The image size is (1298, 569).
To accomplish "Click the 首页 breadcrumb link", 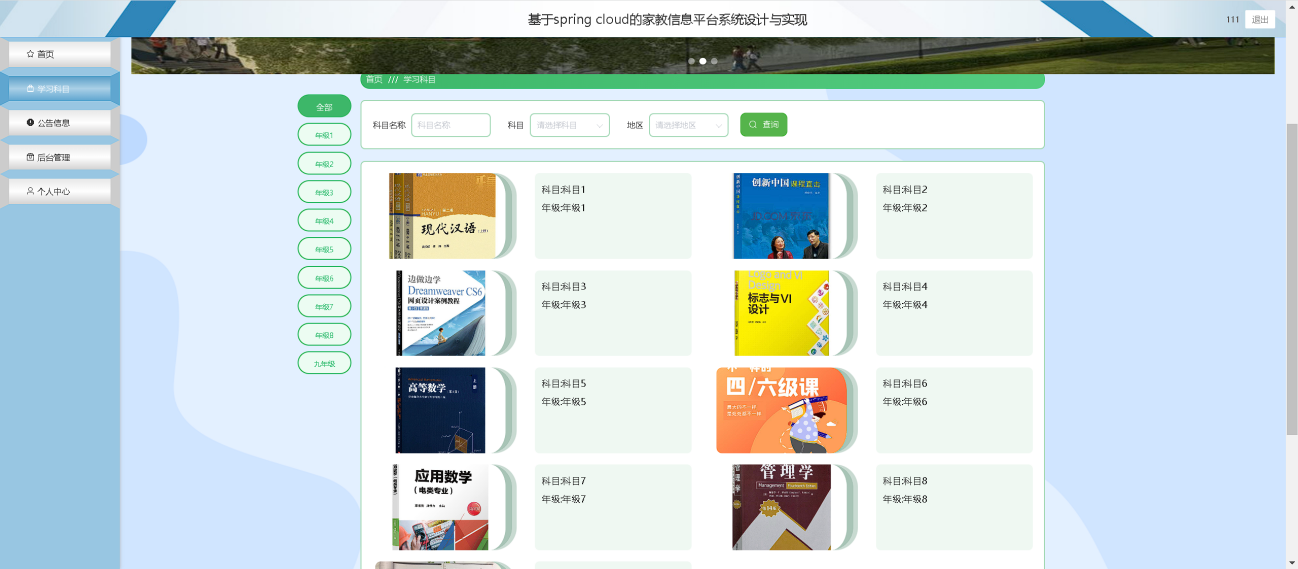I will [x=374, y=79].
